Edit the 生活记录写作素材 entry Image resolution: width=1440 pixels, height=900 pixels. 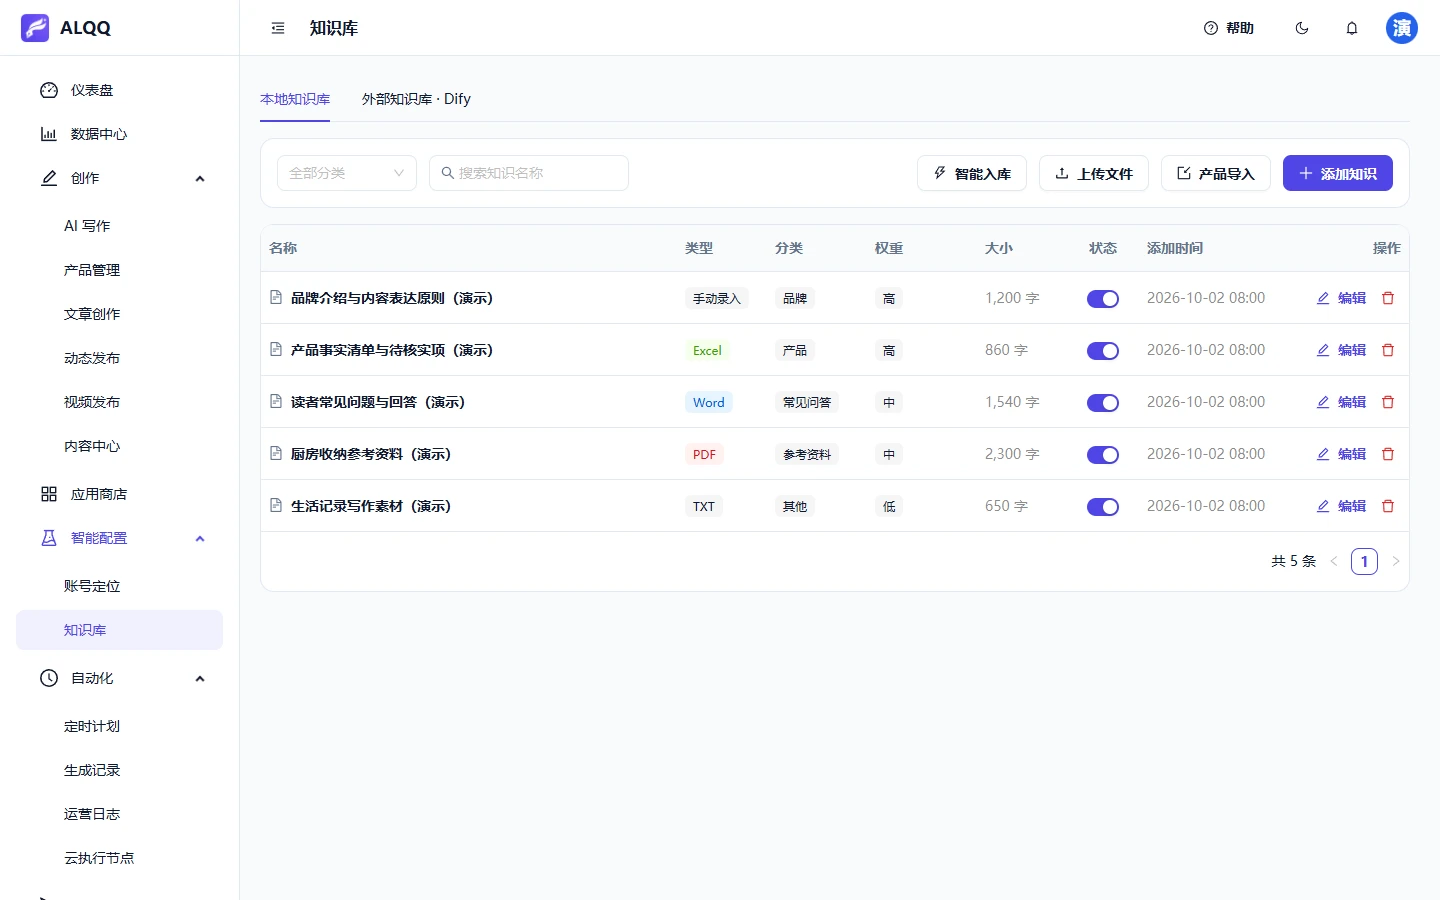(x=1341, y=506)
